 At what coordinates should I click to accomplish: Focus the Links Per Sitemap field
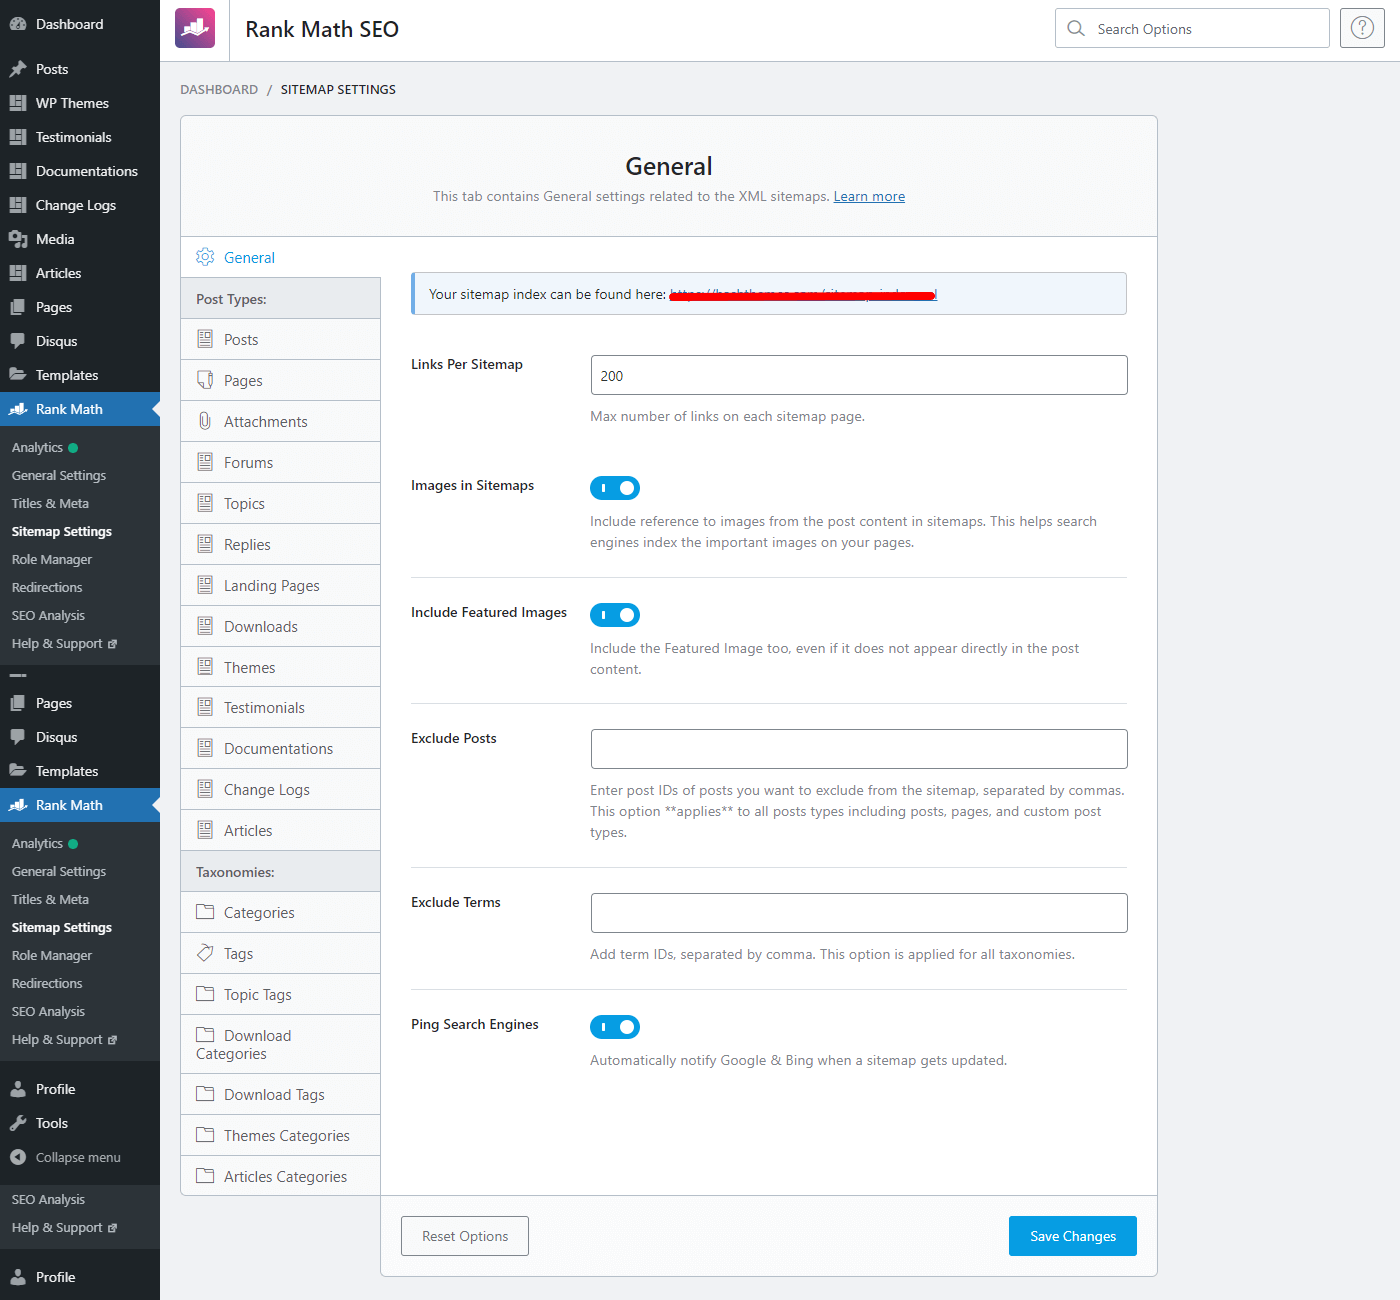point(859,375)
